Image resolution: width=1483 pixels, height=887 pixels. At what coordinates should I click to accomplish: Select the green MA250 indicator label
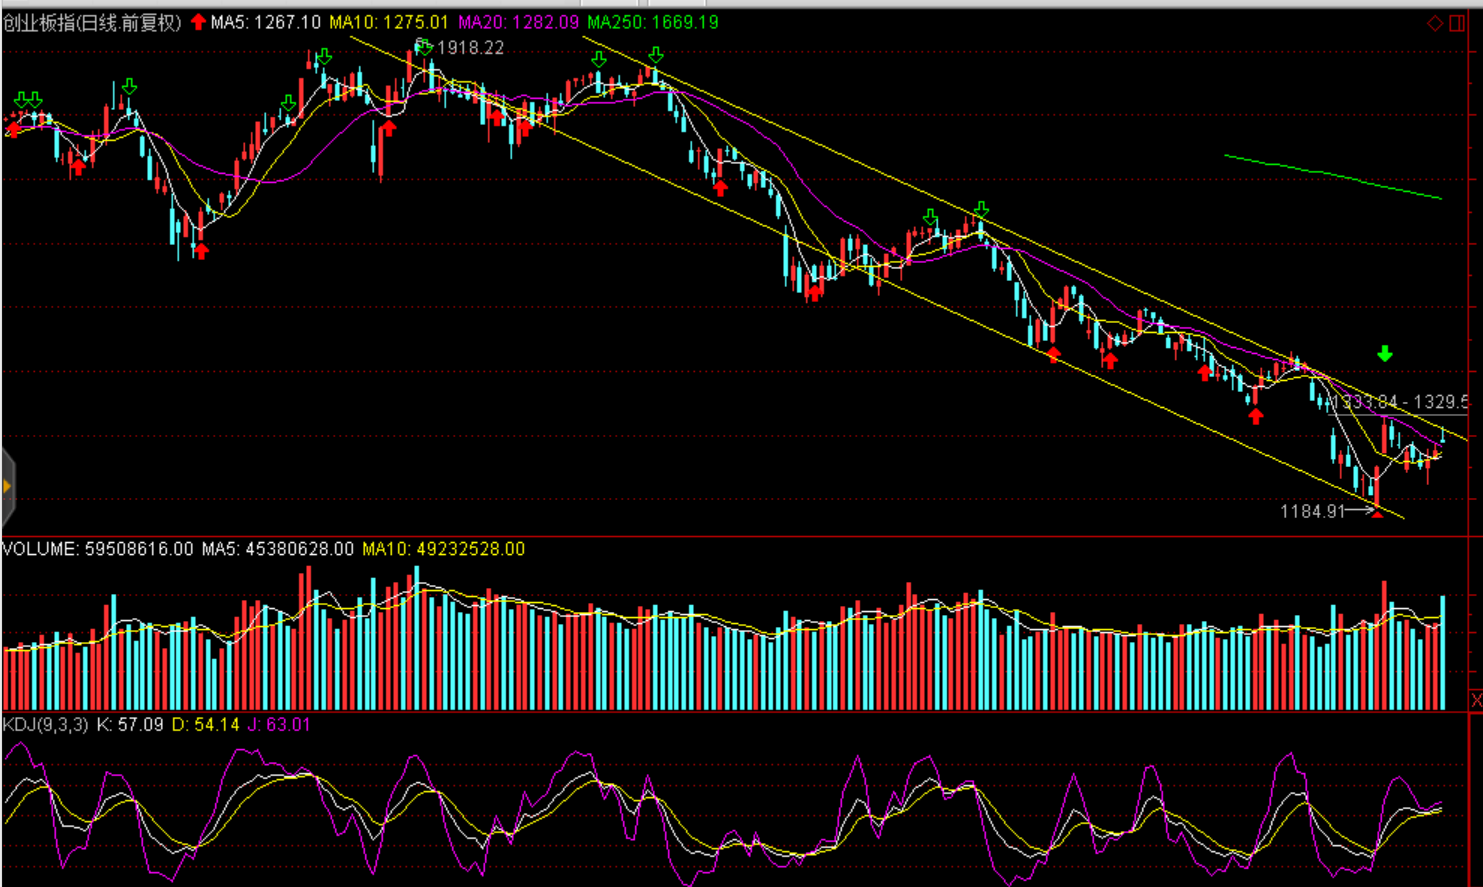[653, 22]
